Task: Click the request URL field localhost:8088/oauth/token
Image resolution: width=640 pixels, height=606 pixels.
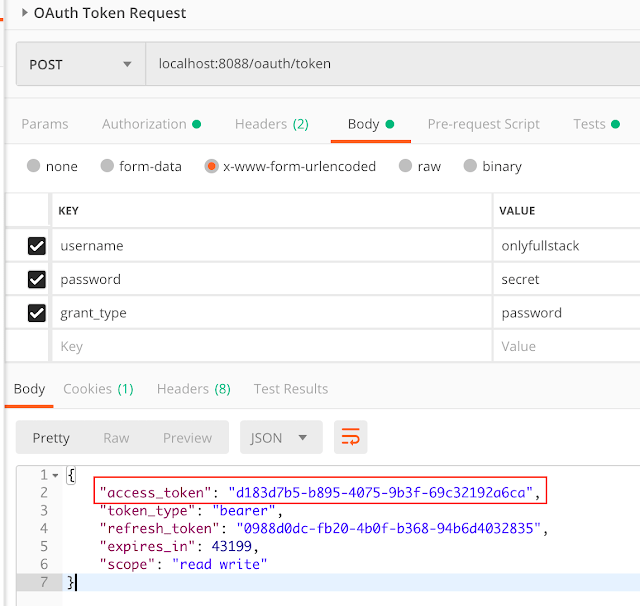Action: tap(393, 64)
